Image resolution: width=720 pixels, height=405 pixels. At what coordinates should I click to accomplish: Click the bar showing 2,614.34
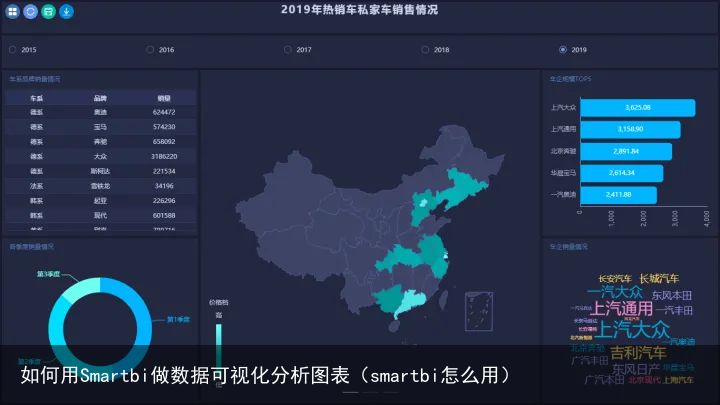(622, 173)
